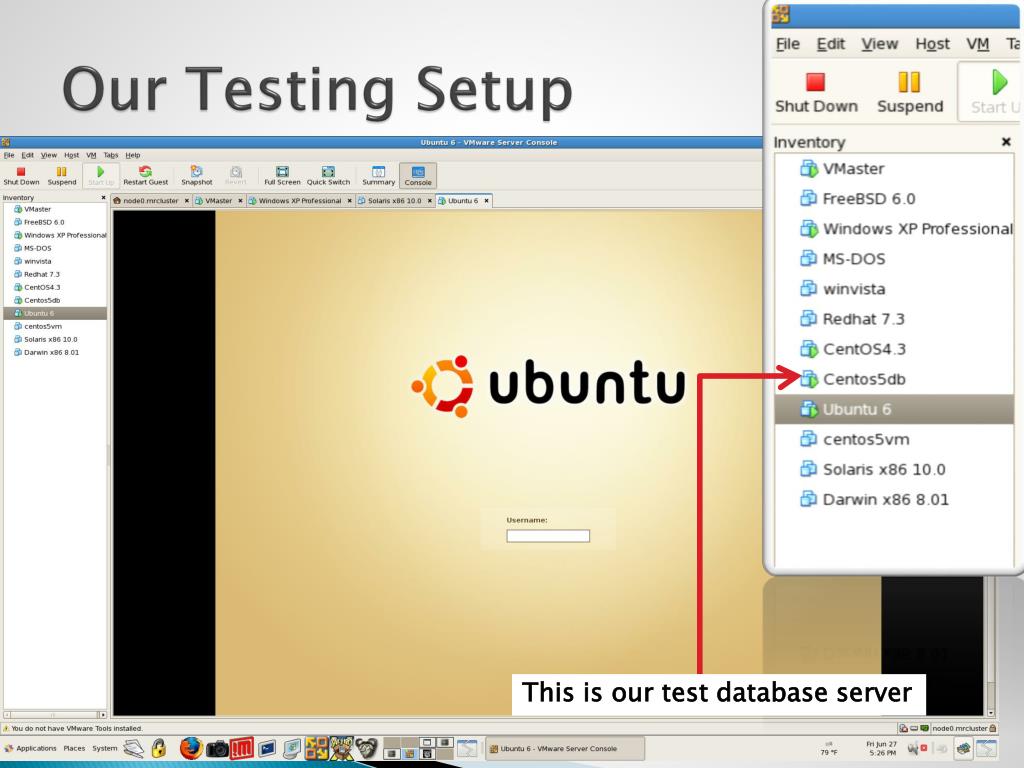
Task: Close the Inventory pane in the small console window
Action: coord(103,197)
